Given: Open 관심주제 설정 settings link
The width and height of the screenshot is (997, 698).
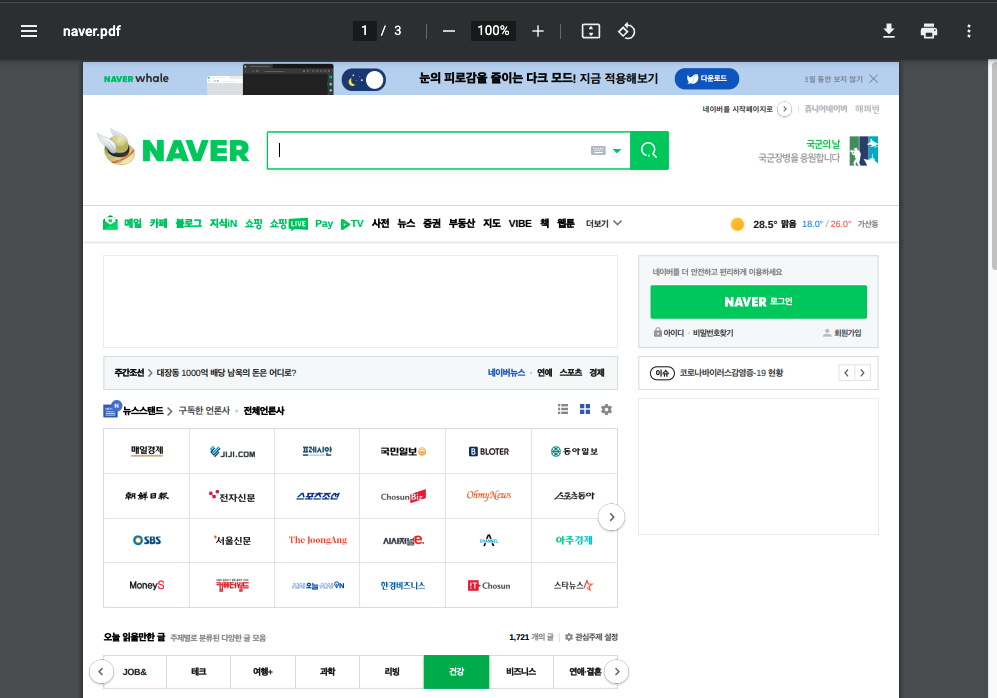Looking at the screenshot, I should click(591, 637).
